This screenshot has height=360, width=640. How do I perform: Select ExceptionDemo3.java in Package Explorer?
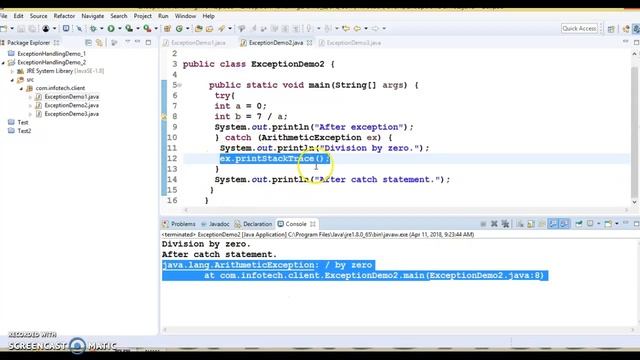coord(71,114)
